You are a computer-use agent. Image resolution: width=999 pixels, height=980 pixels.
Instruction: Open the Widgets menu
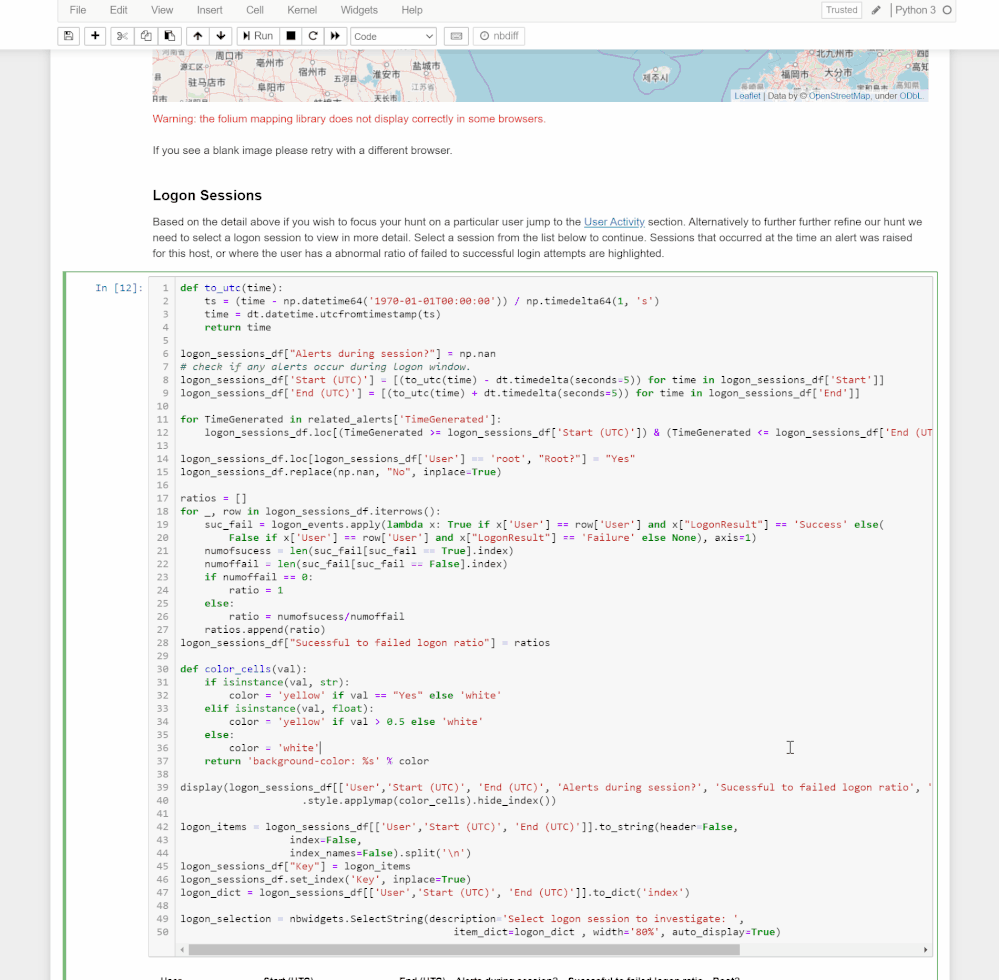(359, 10)
